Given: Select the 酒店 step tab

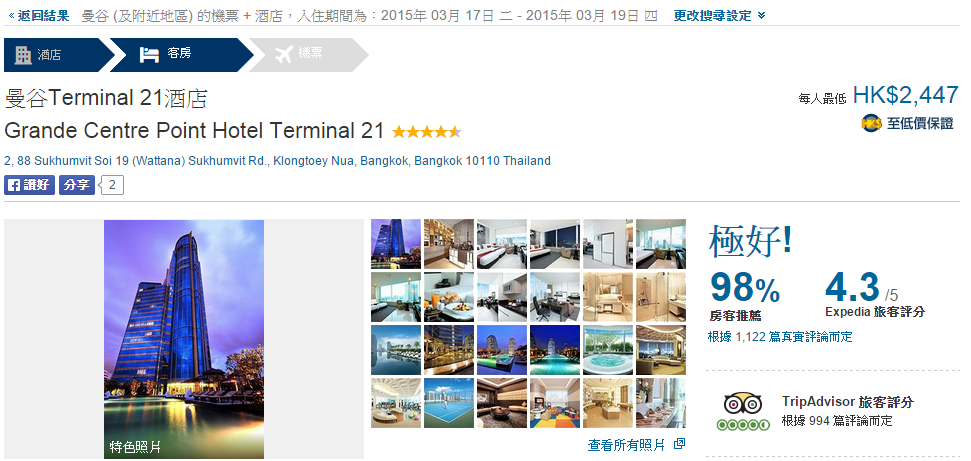Looking at the screenshot, I should pos(59,55).
